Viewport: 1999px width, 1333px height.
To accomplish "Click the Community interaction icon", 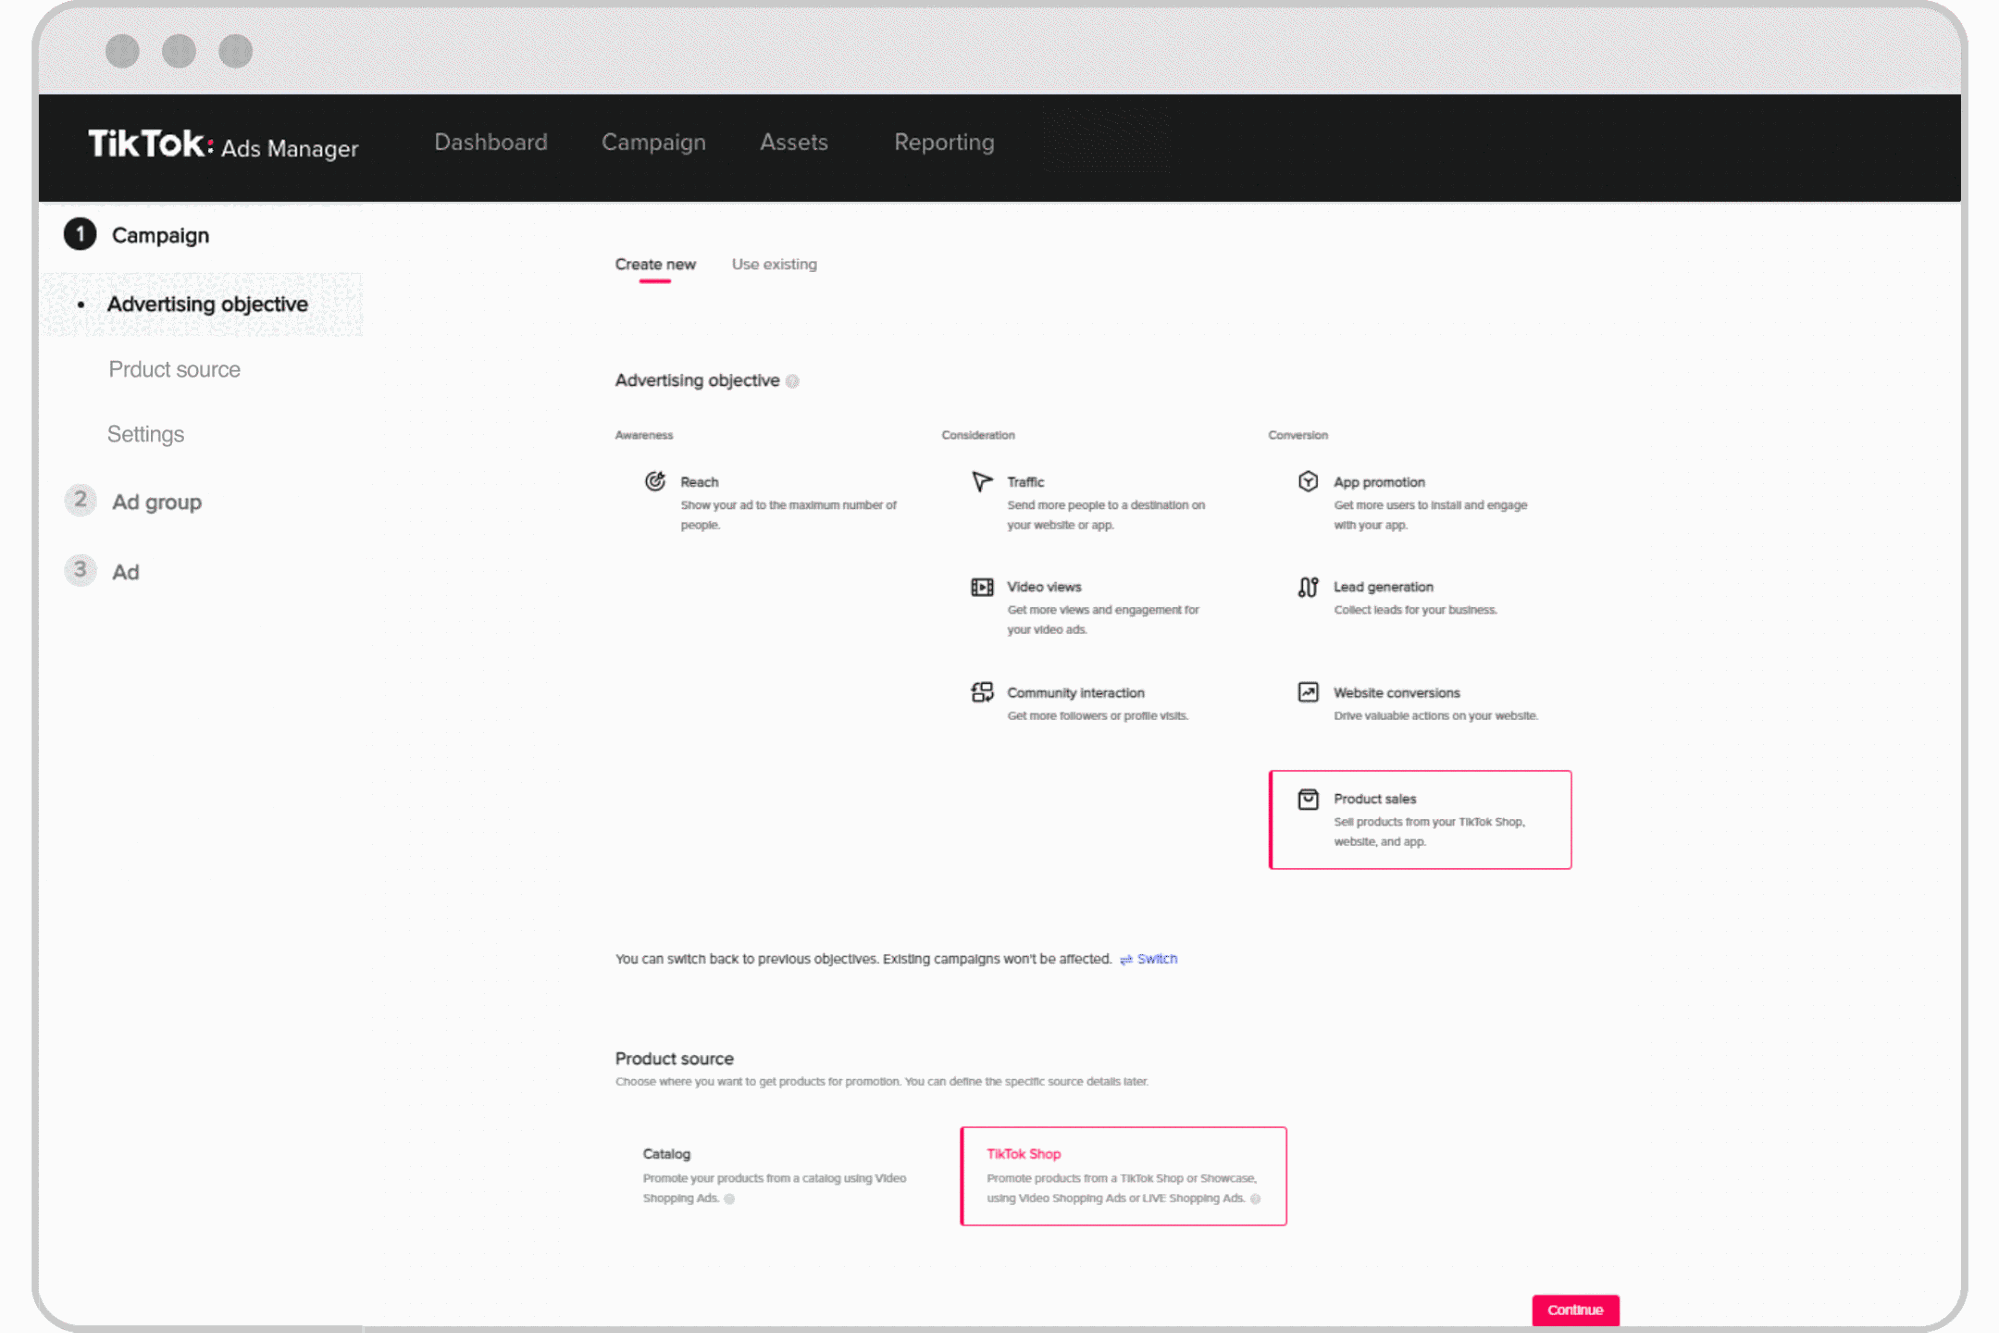I will [x=982, y=692].
